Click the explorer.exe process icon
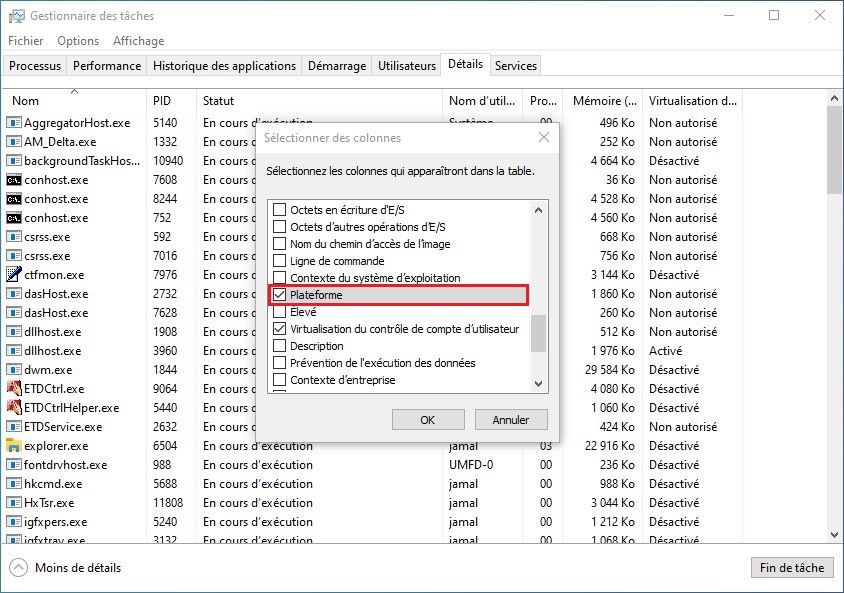This screenshot has width=844, height=593. point(12,446)
